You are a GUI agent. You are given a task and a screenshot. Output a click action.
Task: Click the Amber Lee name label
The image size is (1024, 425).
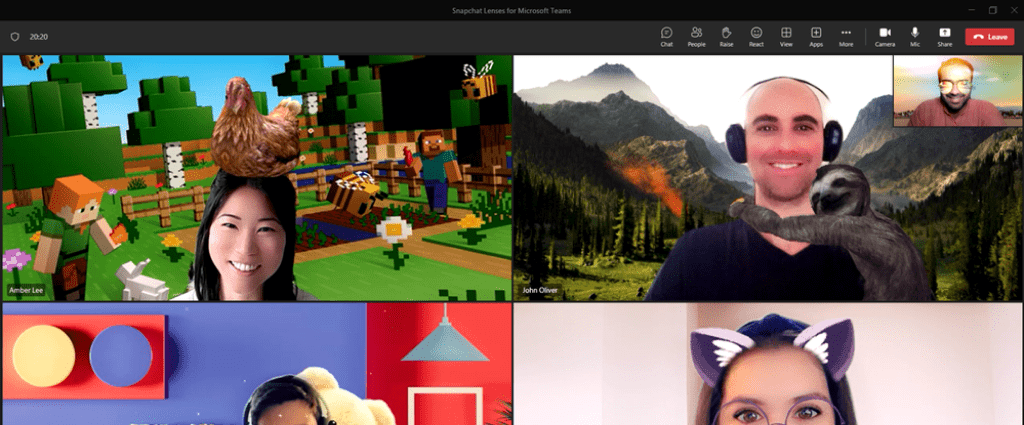[26, 290]
